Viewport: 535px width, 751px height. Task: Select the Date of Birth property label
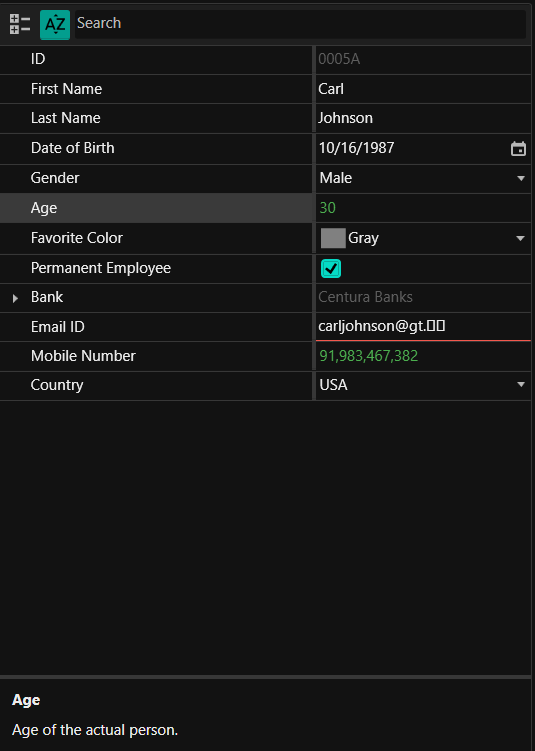(x=73, y=148)
